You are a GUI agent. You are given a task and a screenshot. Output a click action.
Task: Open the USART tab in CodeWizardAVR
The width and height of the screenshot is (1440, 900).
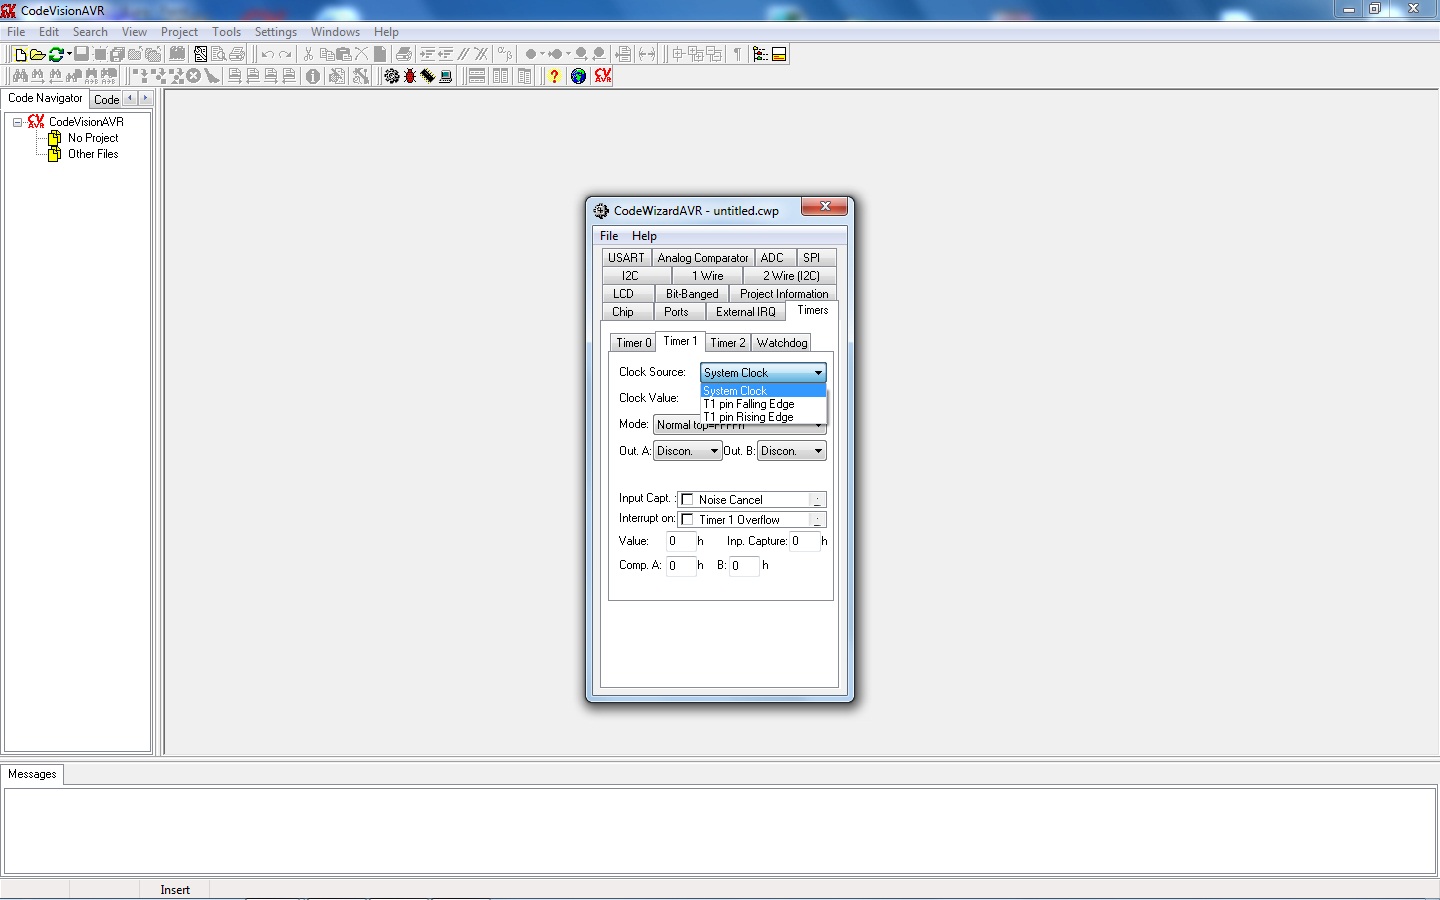click(626, 258)
